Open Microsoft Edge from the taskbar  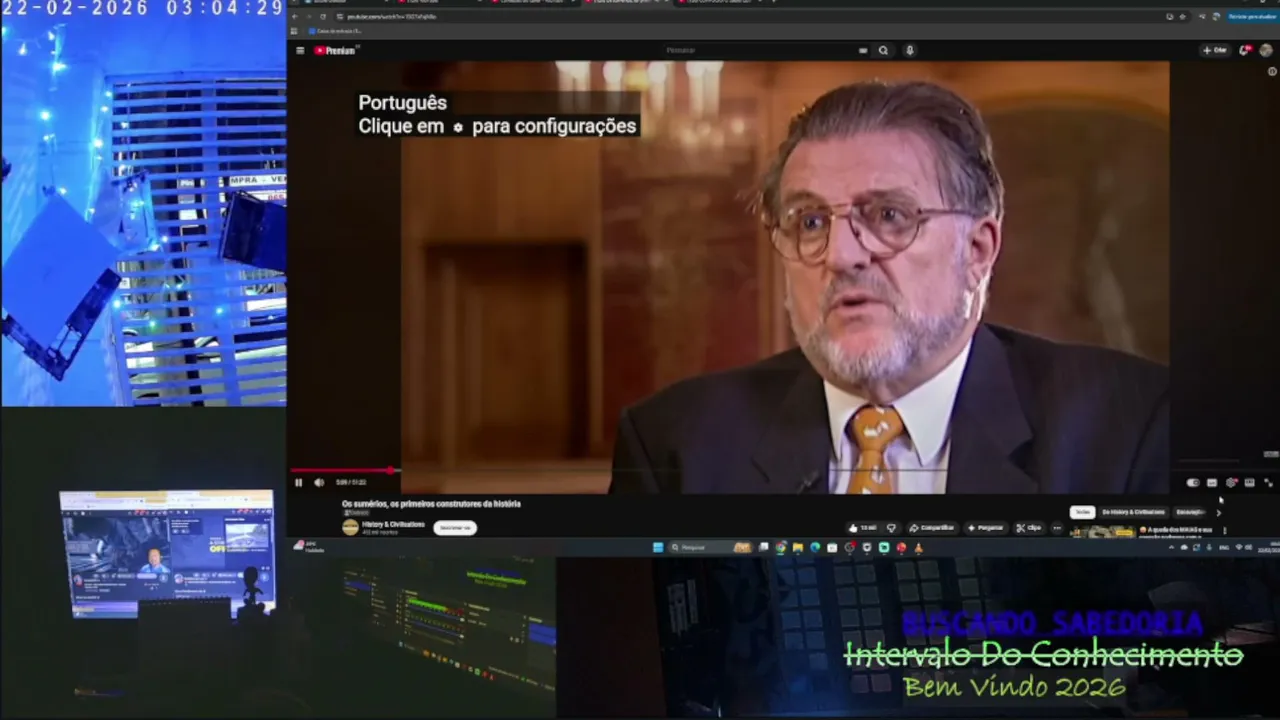click(x=815, y=547)
